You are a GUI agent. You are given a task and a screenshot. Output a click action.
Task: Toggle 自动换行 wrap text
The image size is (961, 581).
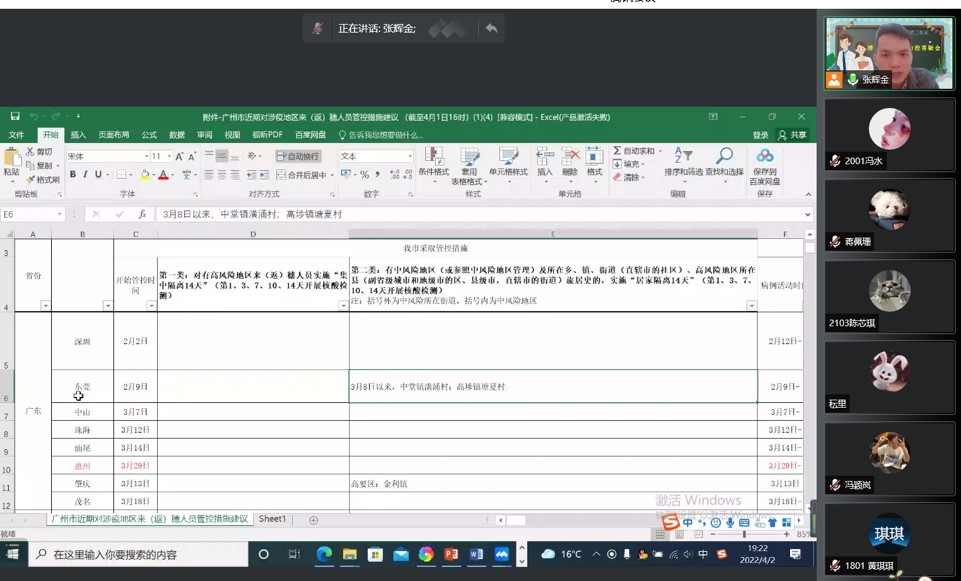coord(298,157)
